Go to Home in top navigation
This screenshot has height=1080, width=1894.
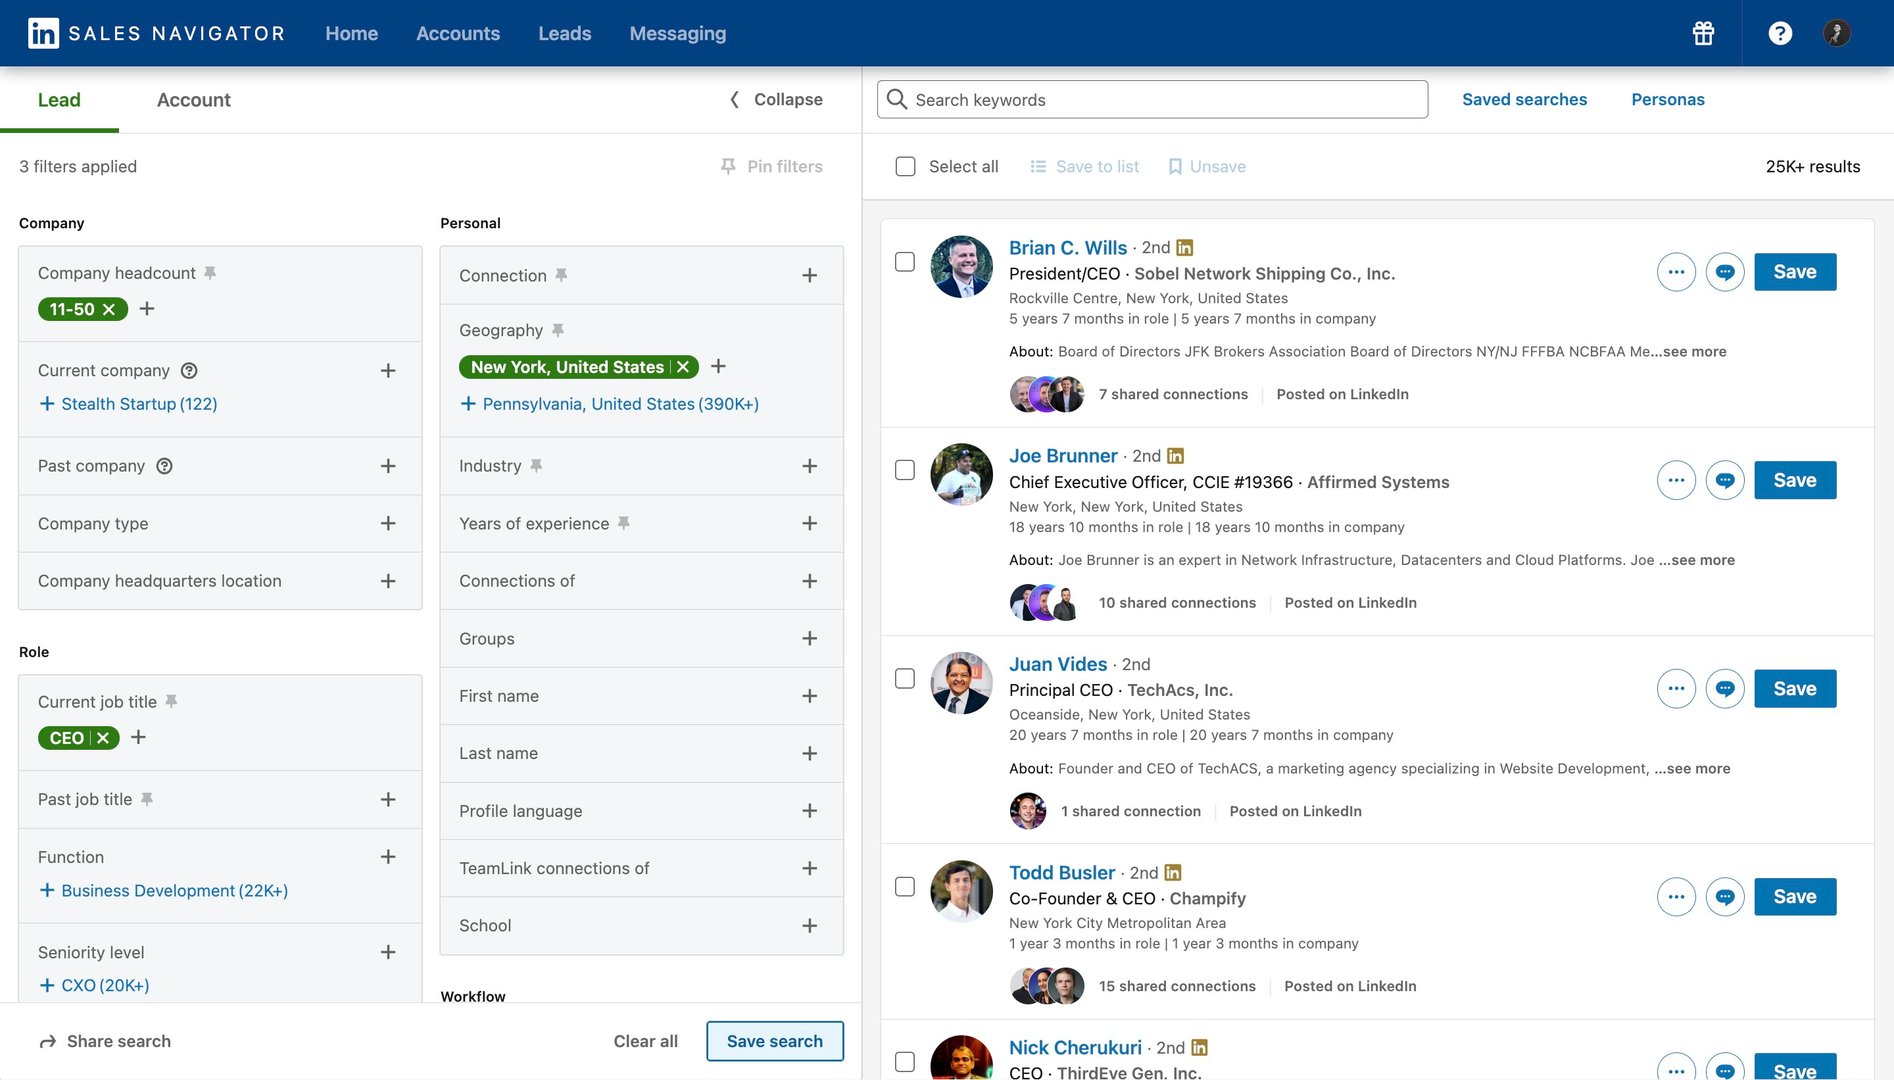[352, 33]
